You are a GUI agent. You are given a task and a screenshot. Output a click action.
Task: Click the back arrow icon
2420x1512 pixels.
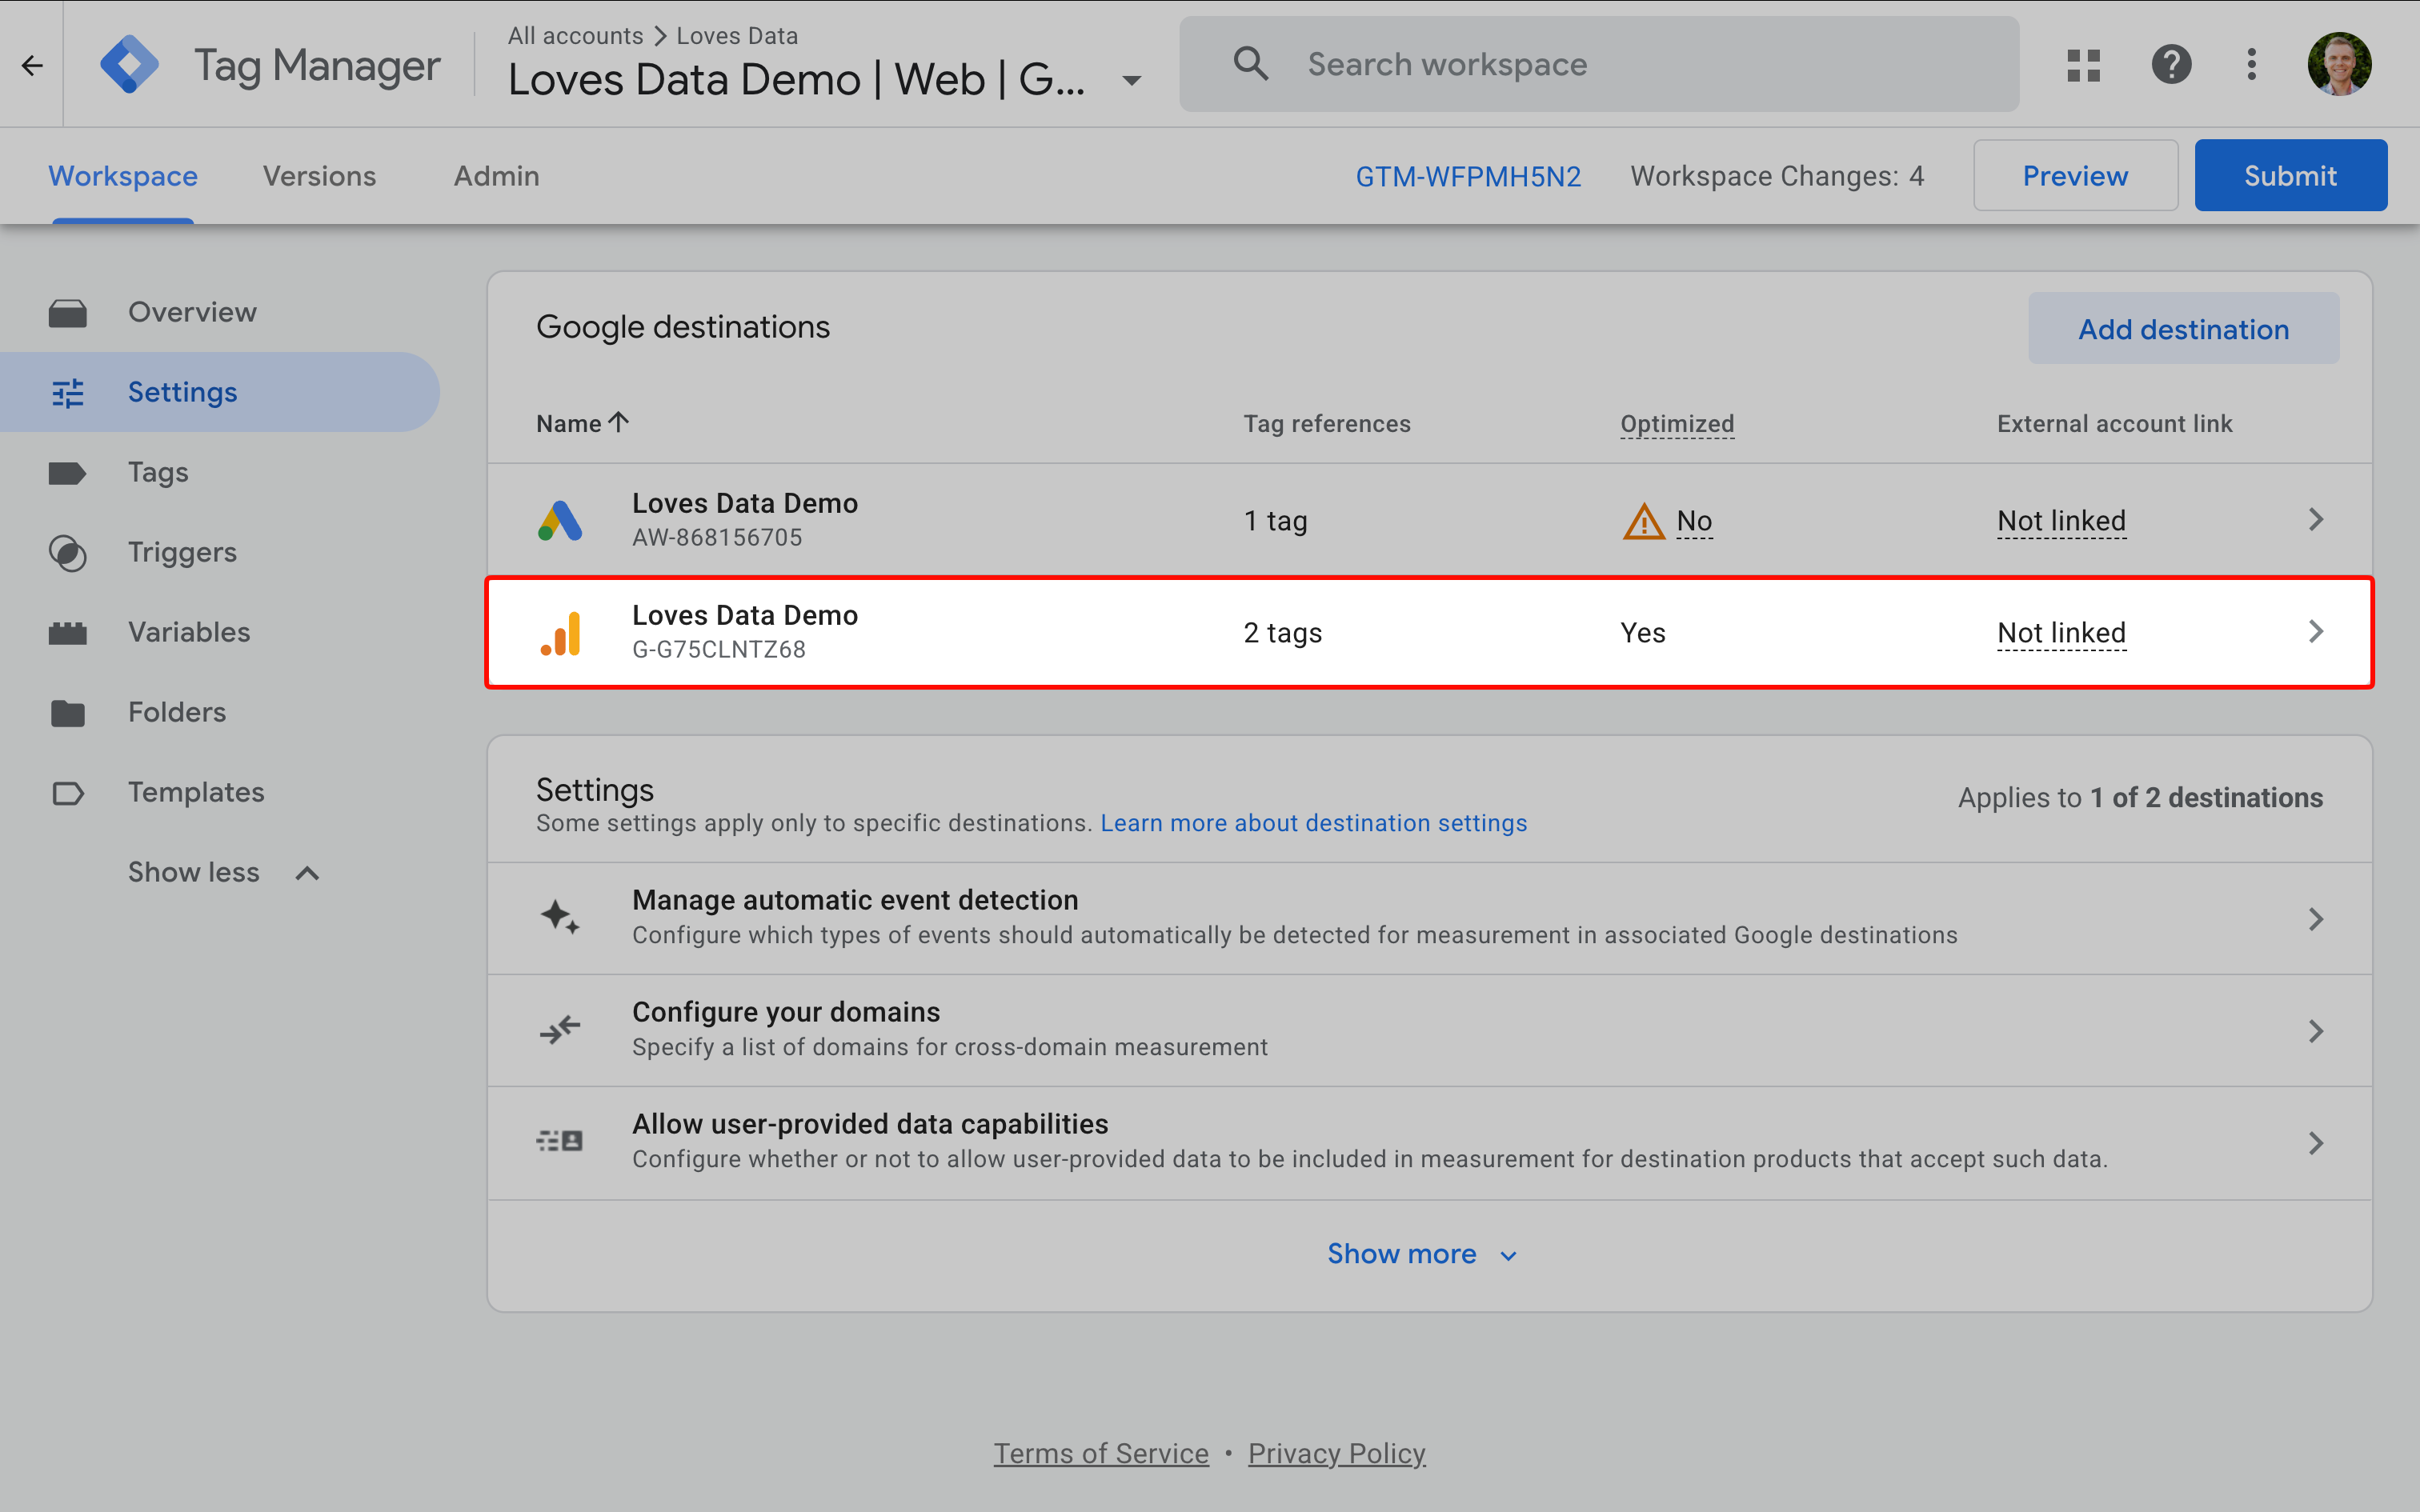click(32, 66)
